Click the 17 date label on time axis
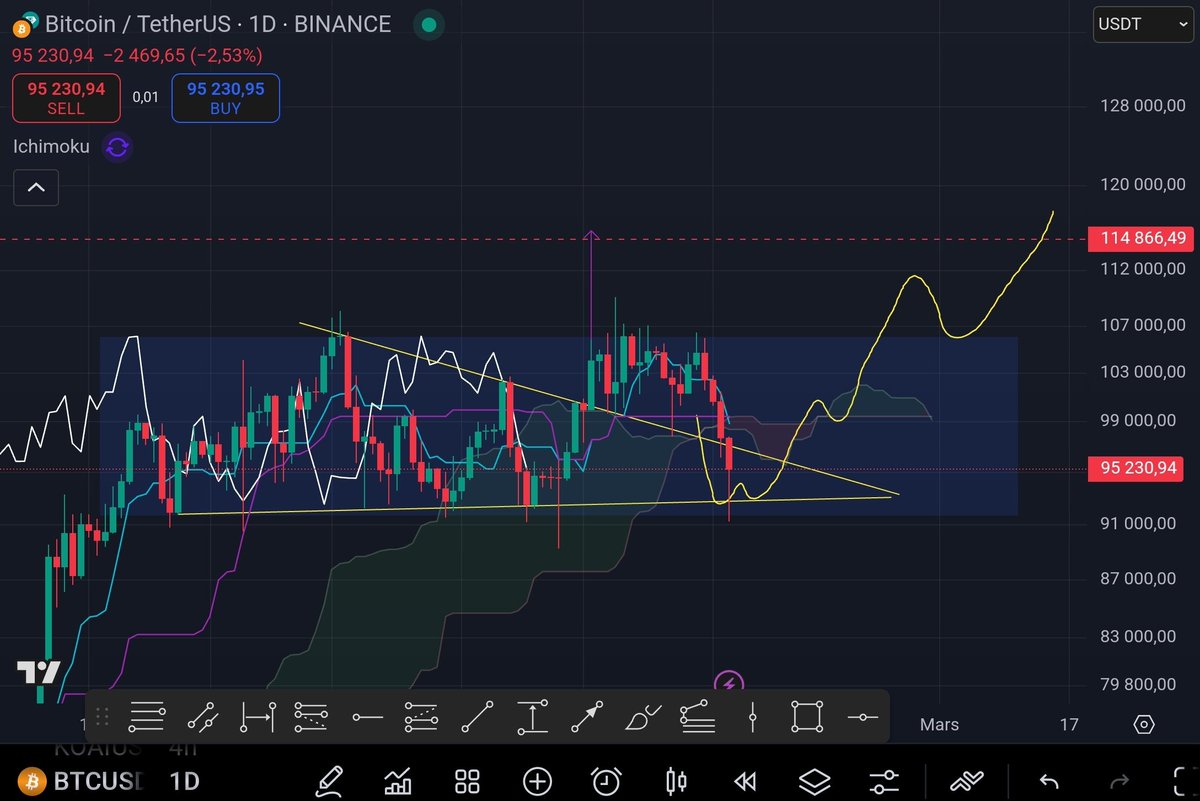The image size is (1200, 801). (x=1069, y=724)
